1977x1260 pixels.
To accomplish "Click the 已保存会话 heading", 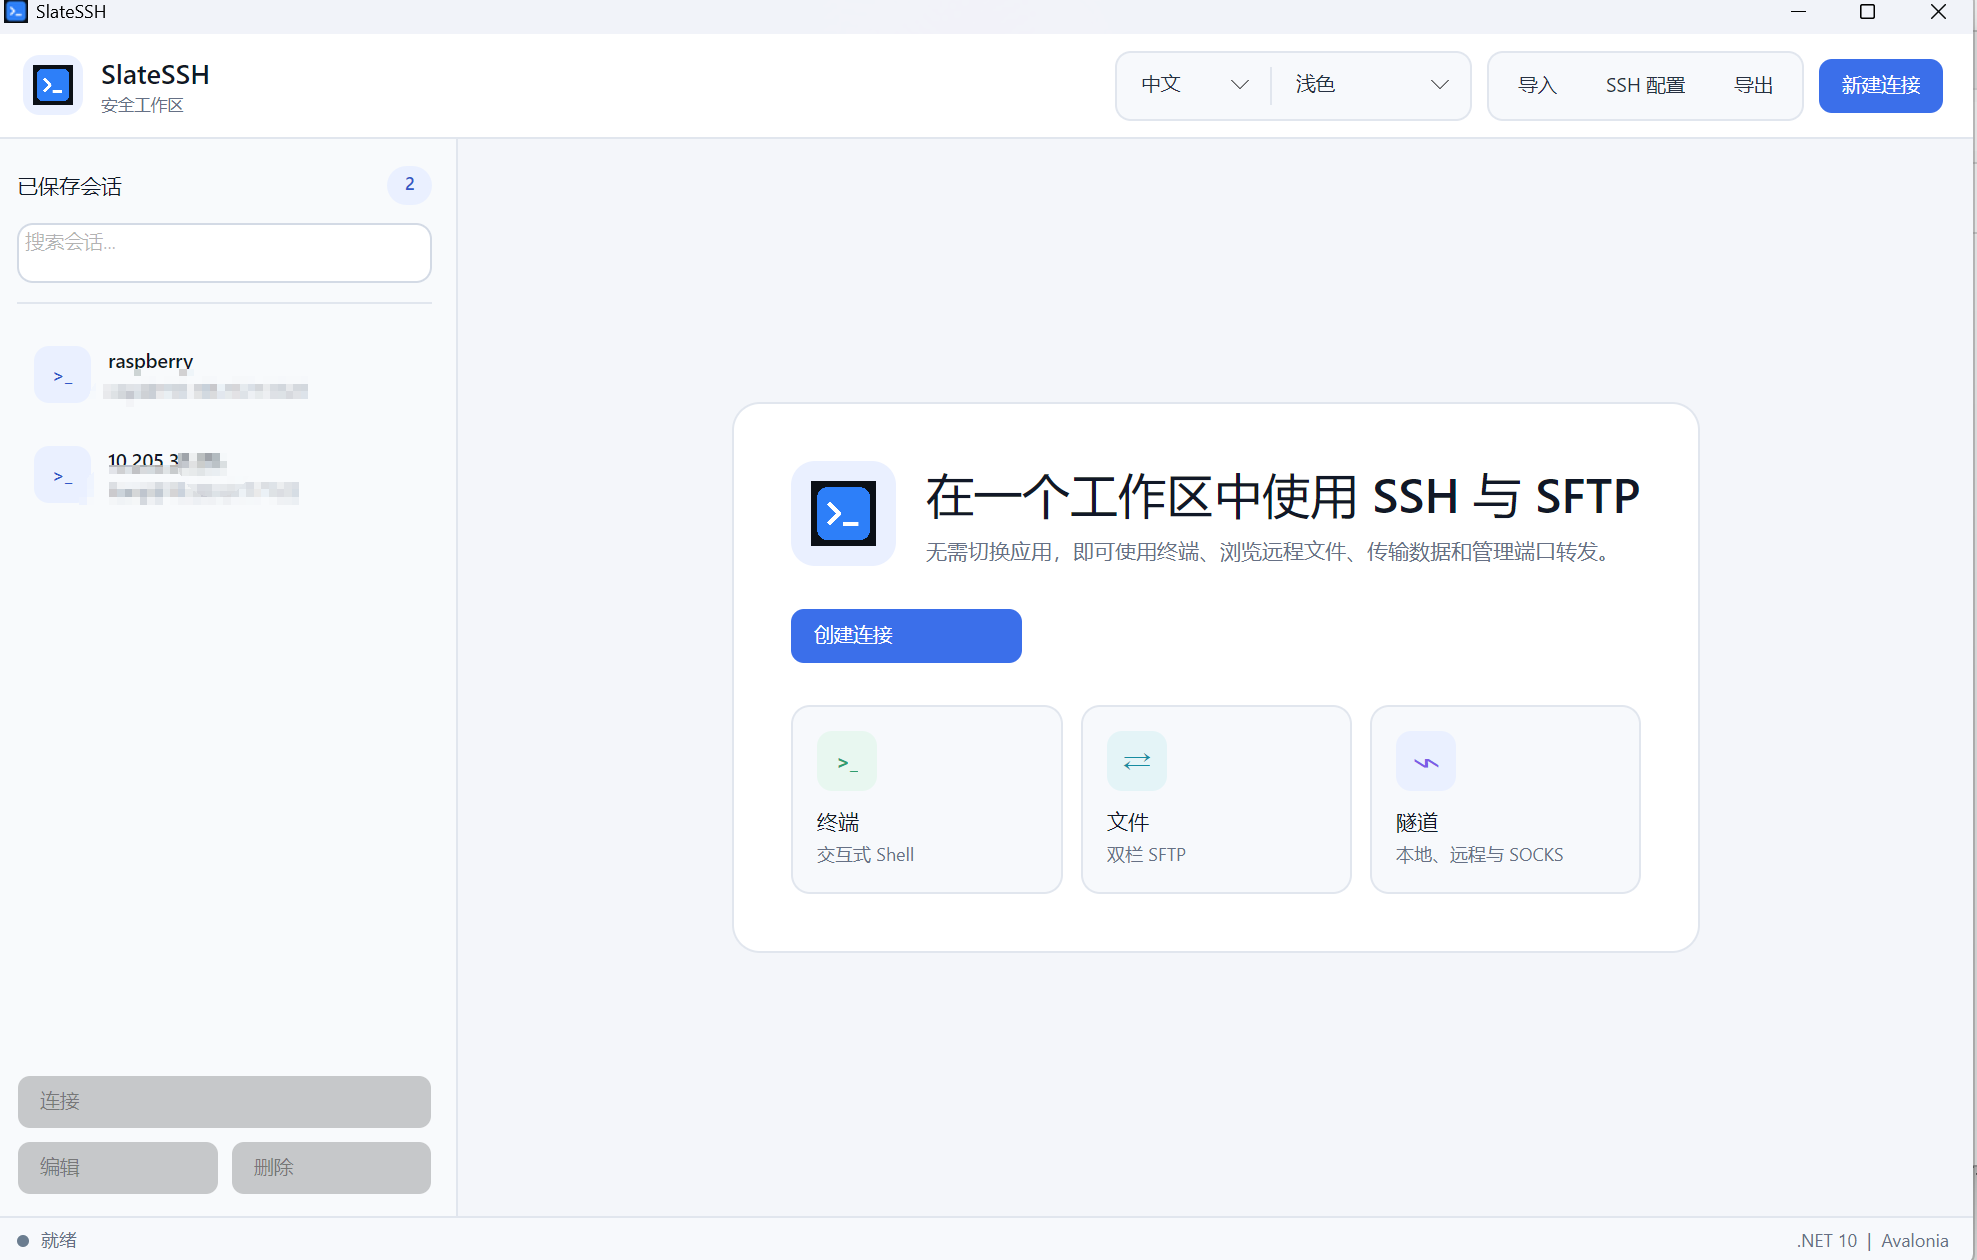I will coord(70,187).
